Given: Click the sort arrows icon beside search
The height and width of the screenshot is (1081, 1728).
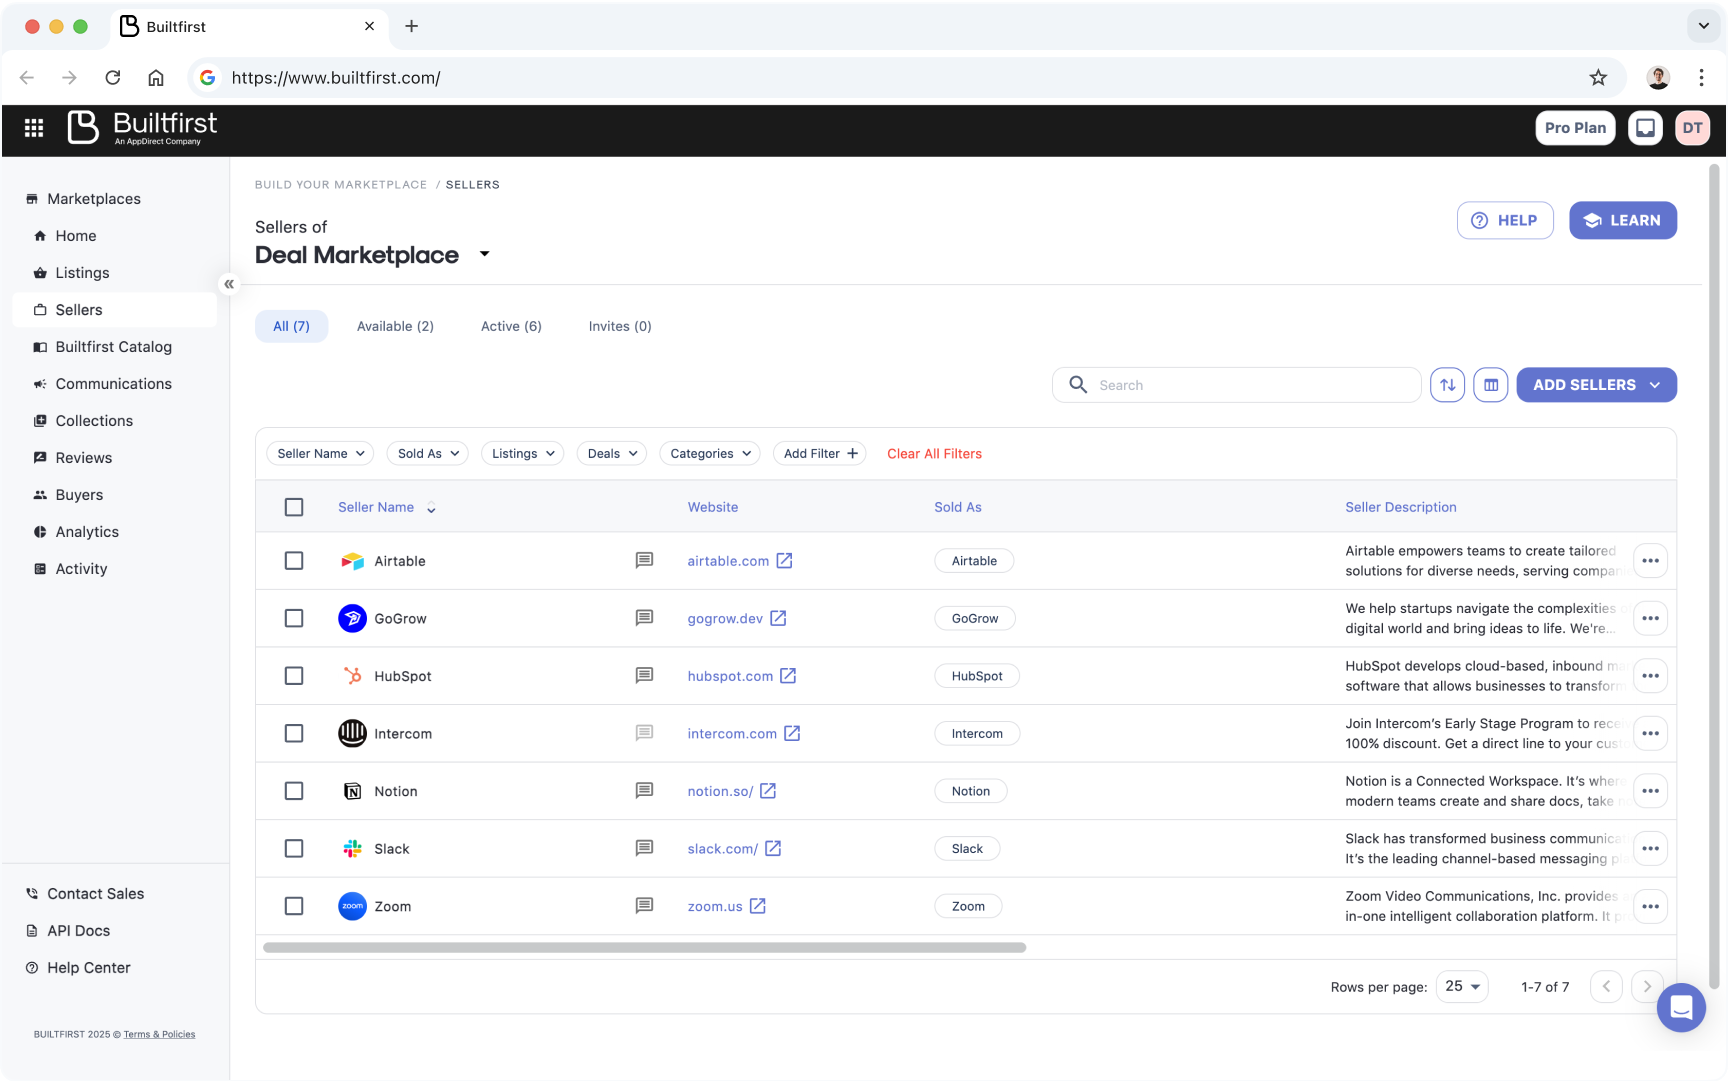Looking at the screenshot, I should pyautogui.click(x=1447, y=385).
